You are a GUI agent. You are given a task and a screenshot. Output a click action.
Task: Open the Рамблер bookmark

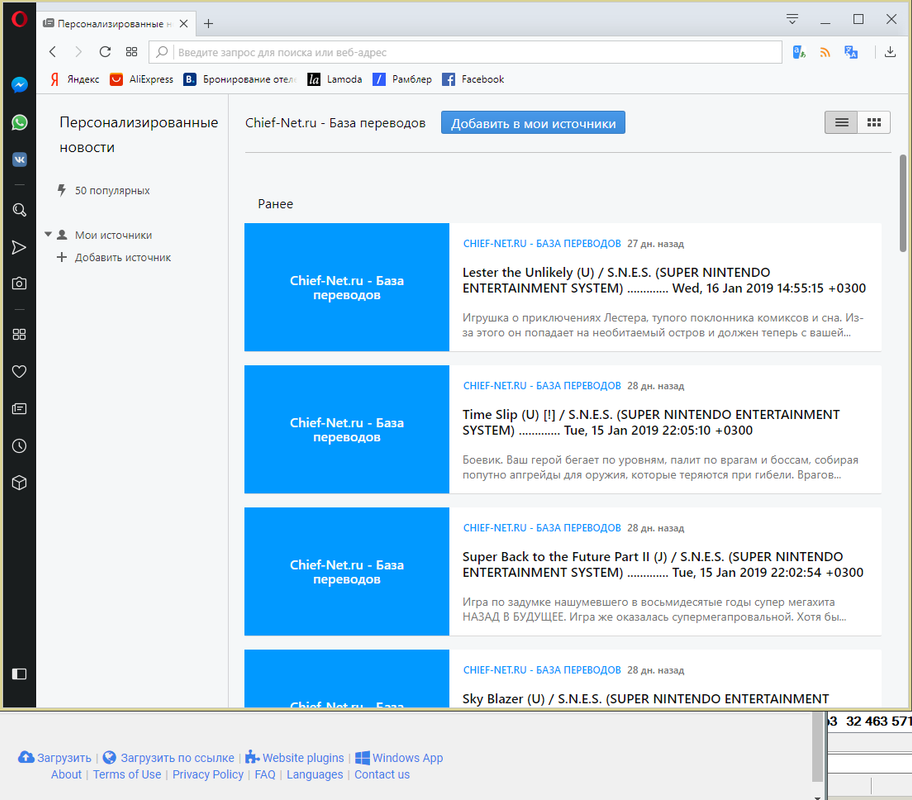tap(402, 79)
